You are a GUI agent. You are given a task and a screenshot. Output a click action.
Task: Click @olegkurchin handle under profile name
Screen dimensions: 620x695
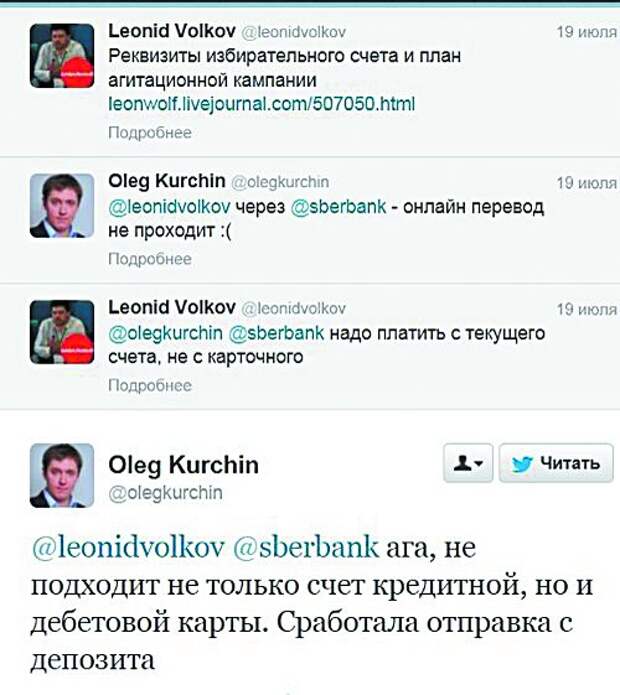click(165, 493)
